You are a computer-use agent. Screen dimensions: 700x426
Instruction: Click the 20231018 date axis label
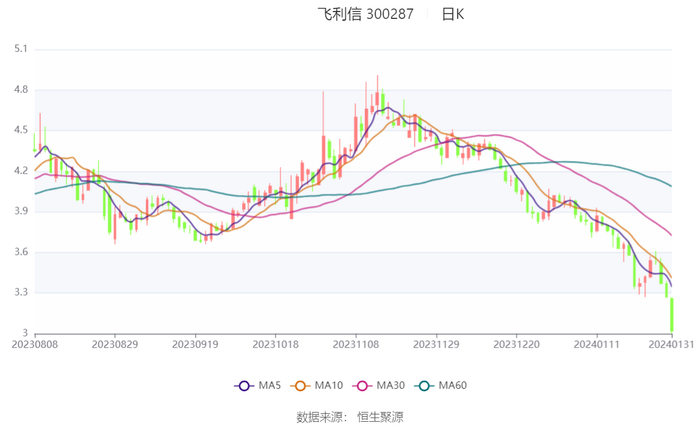point(275,344)
